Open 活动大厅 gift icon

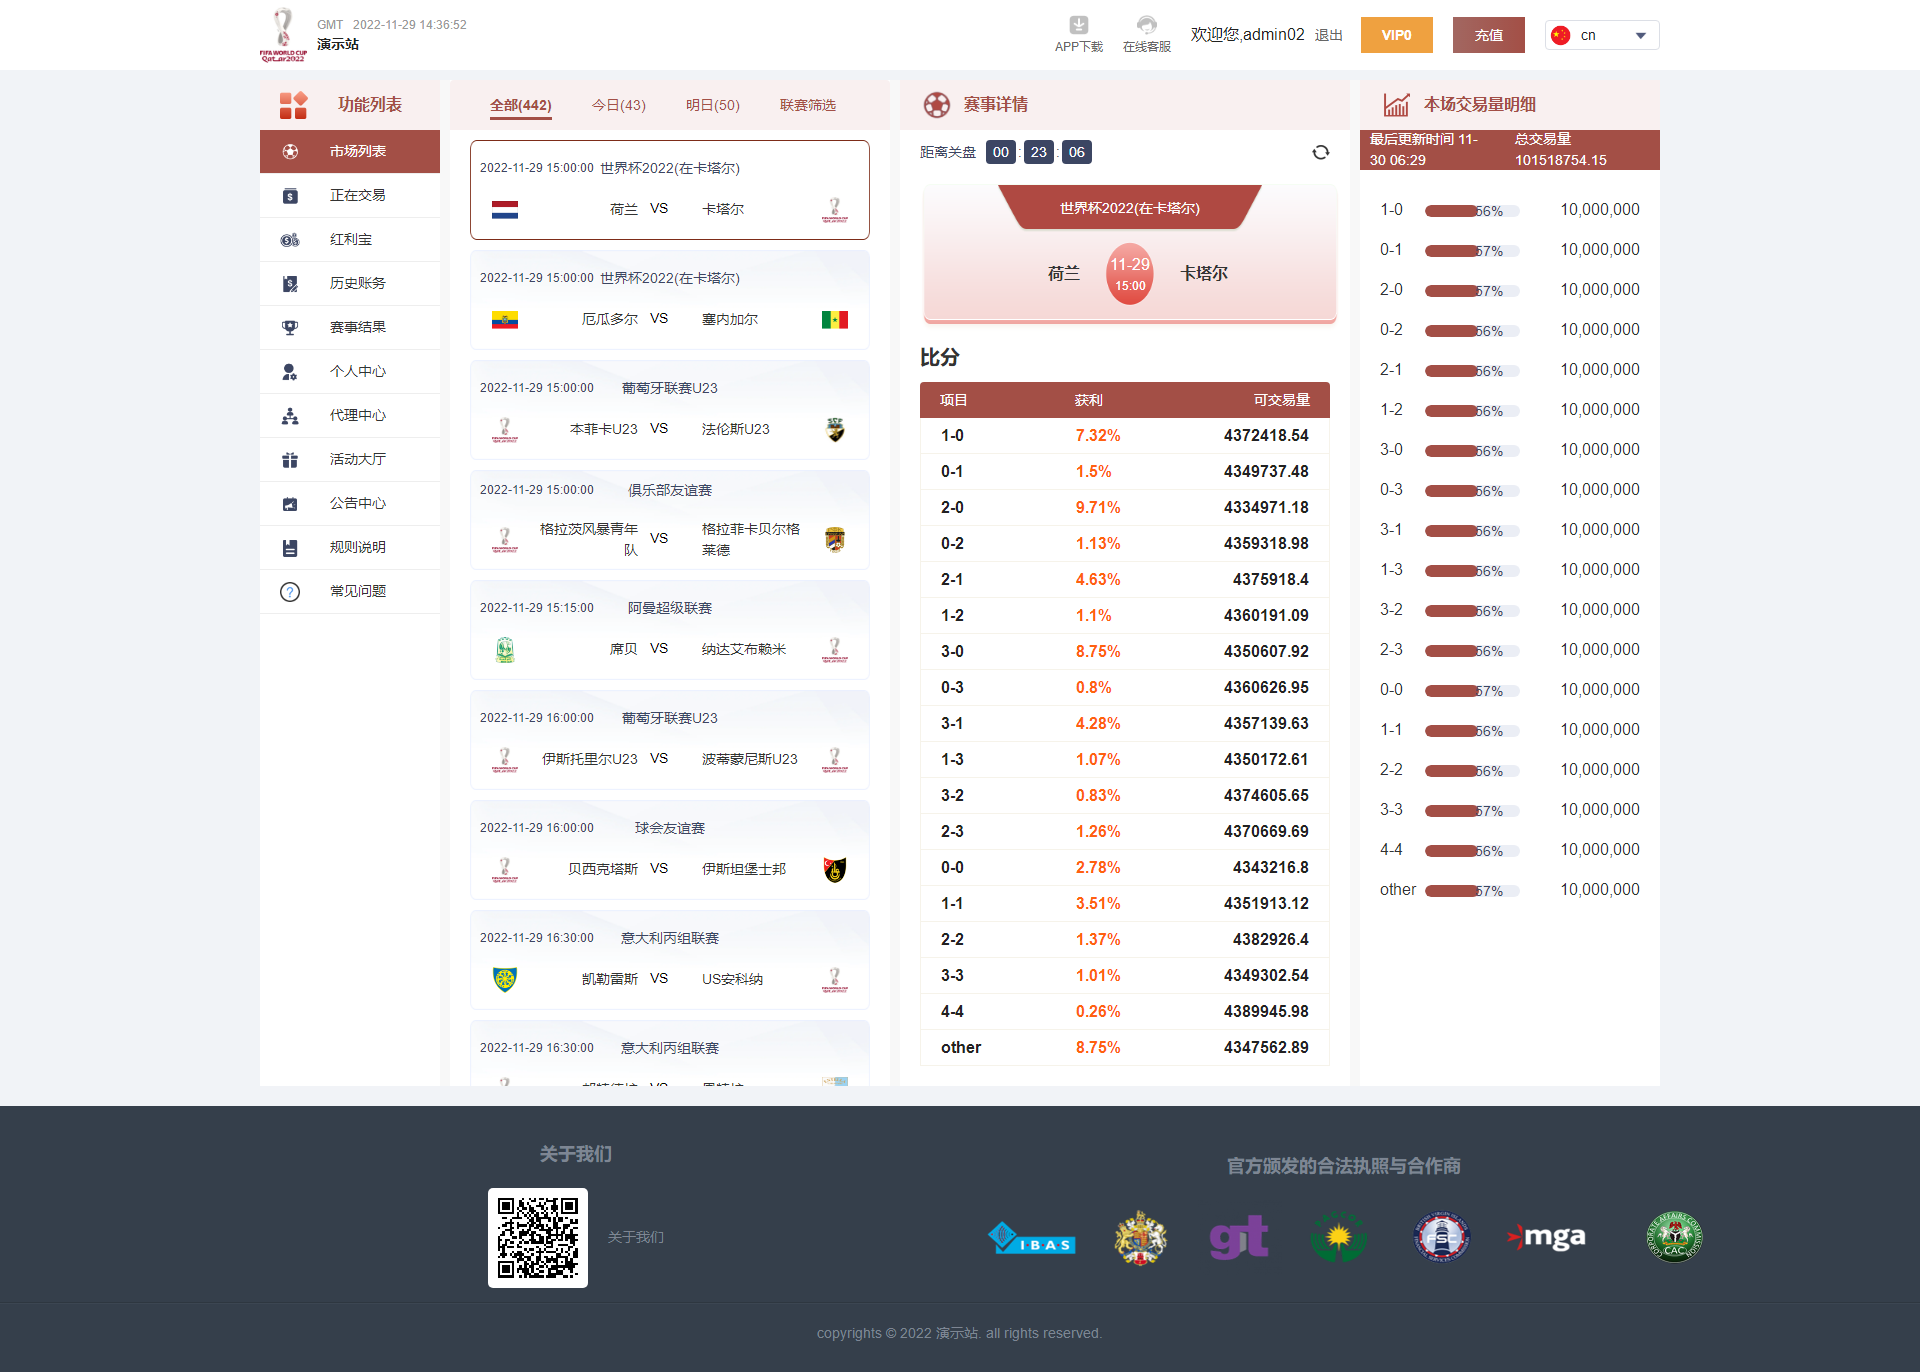click(x=290, y=460)
